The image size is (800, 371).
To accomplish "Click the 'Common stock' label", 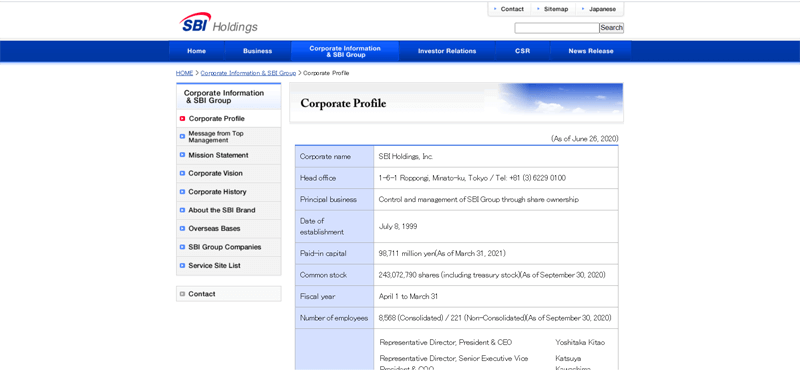I will 323,275.
